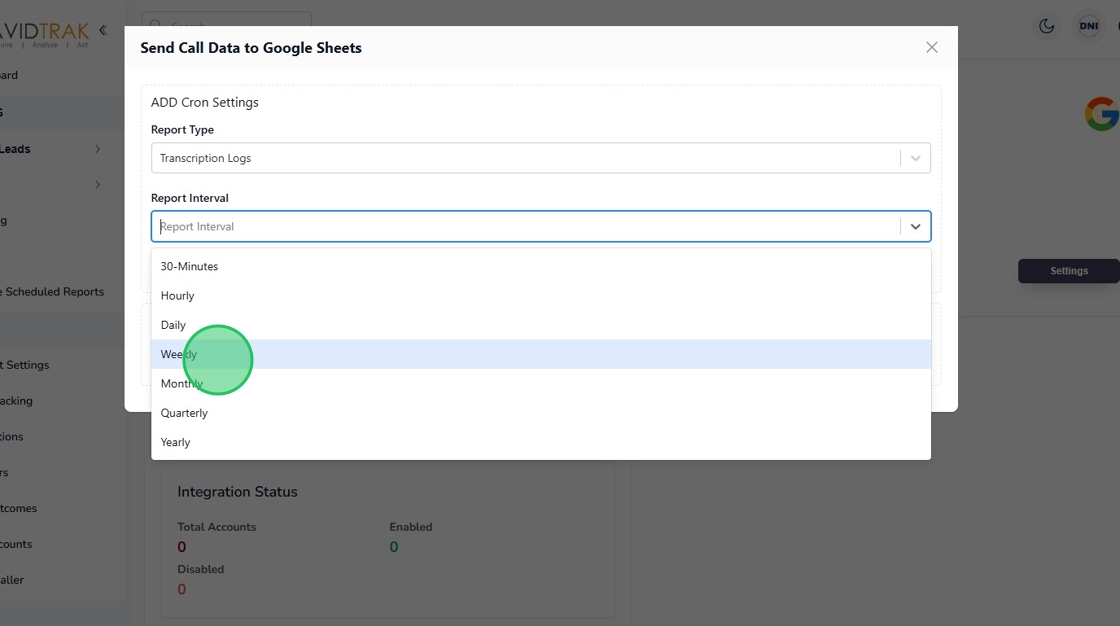Collapse the Report Interval dropdown arrow
Image resolution: width=1120 pixels, height=626 pixels.
[x=915, y=227]
